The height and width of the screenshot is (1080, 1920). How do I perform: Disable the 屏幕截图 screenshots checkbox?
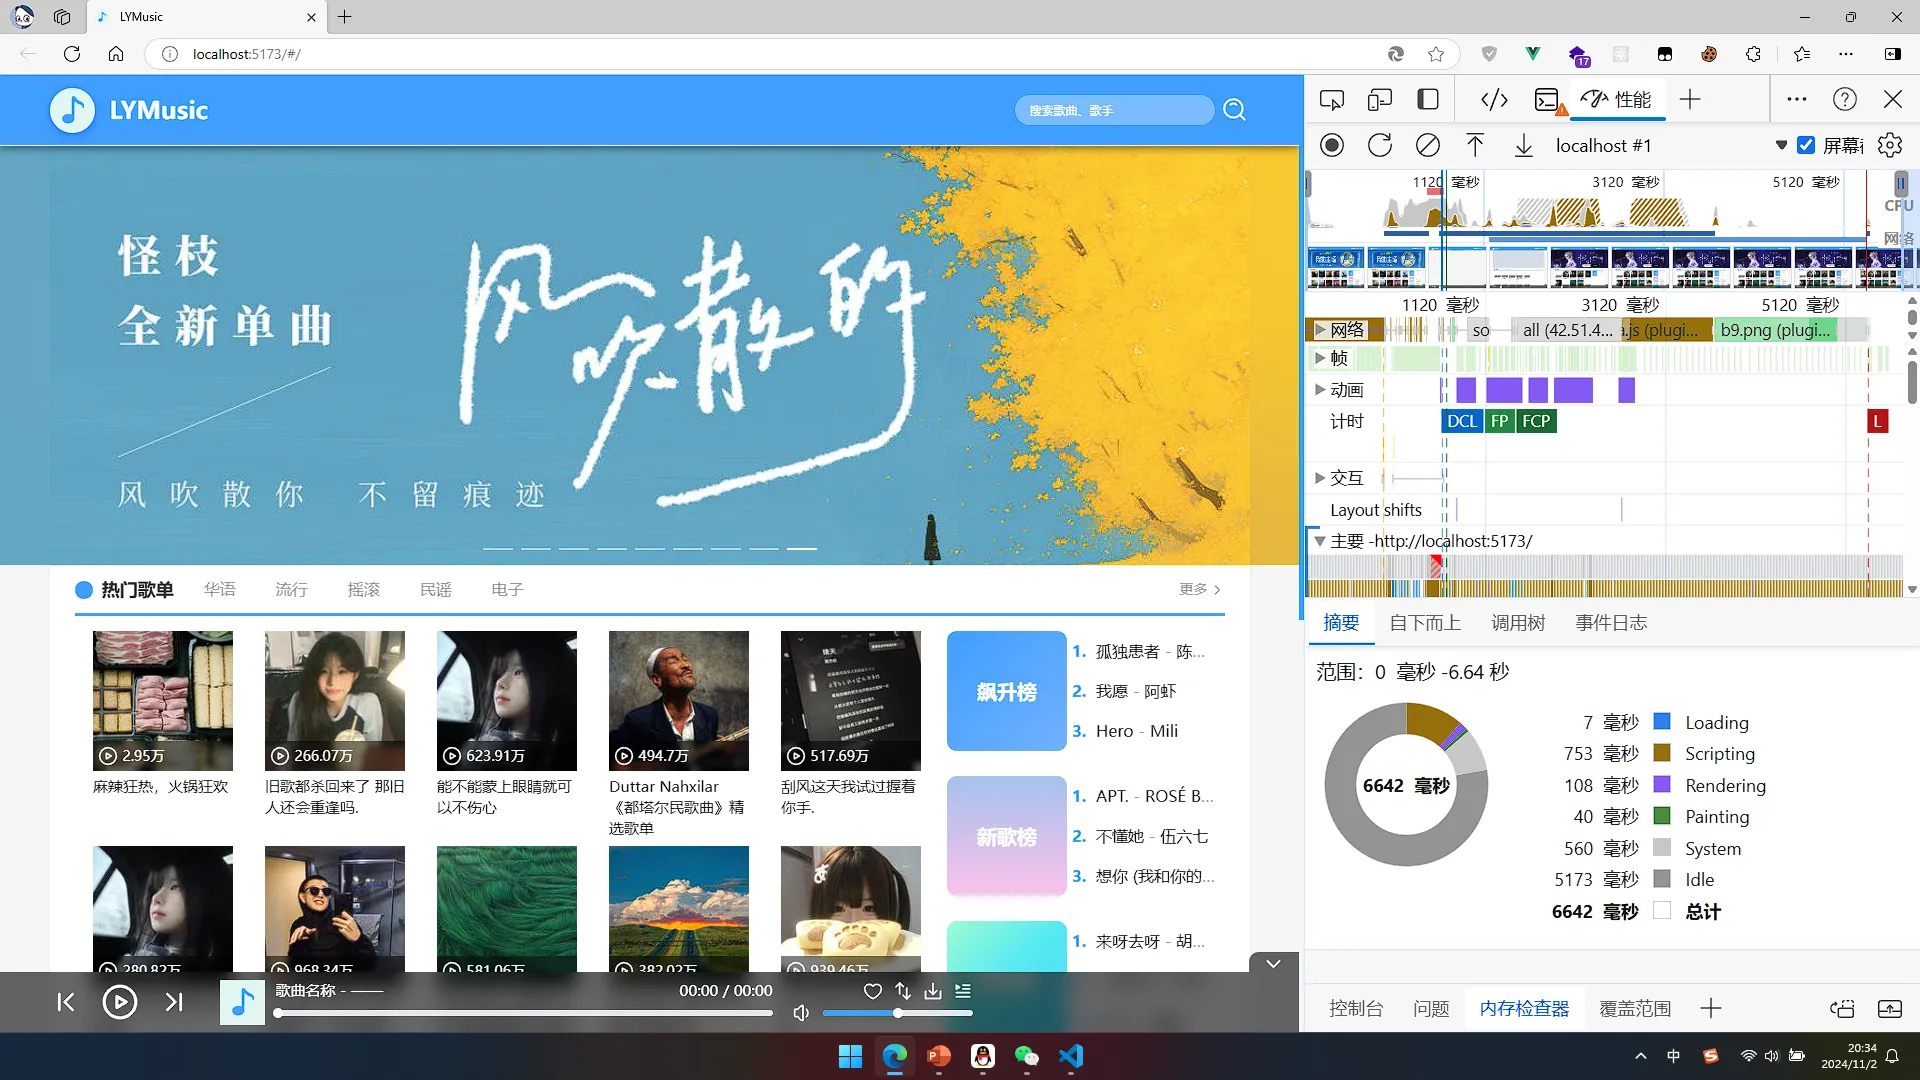1806,145
